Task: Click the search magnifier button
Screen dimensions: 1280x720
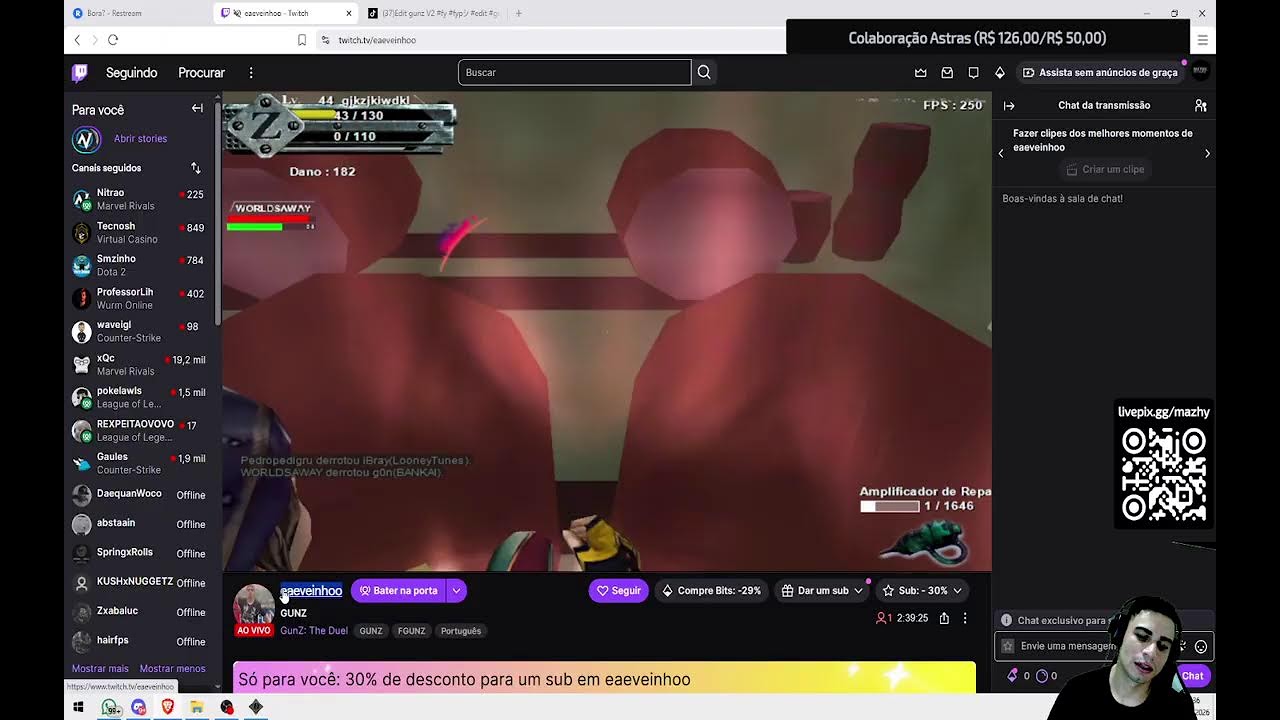Action: 704,72
